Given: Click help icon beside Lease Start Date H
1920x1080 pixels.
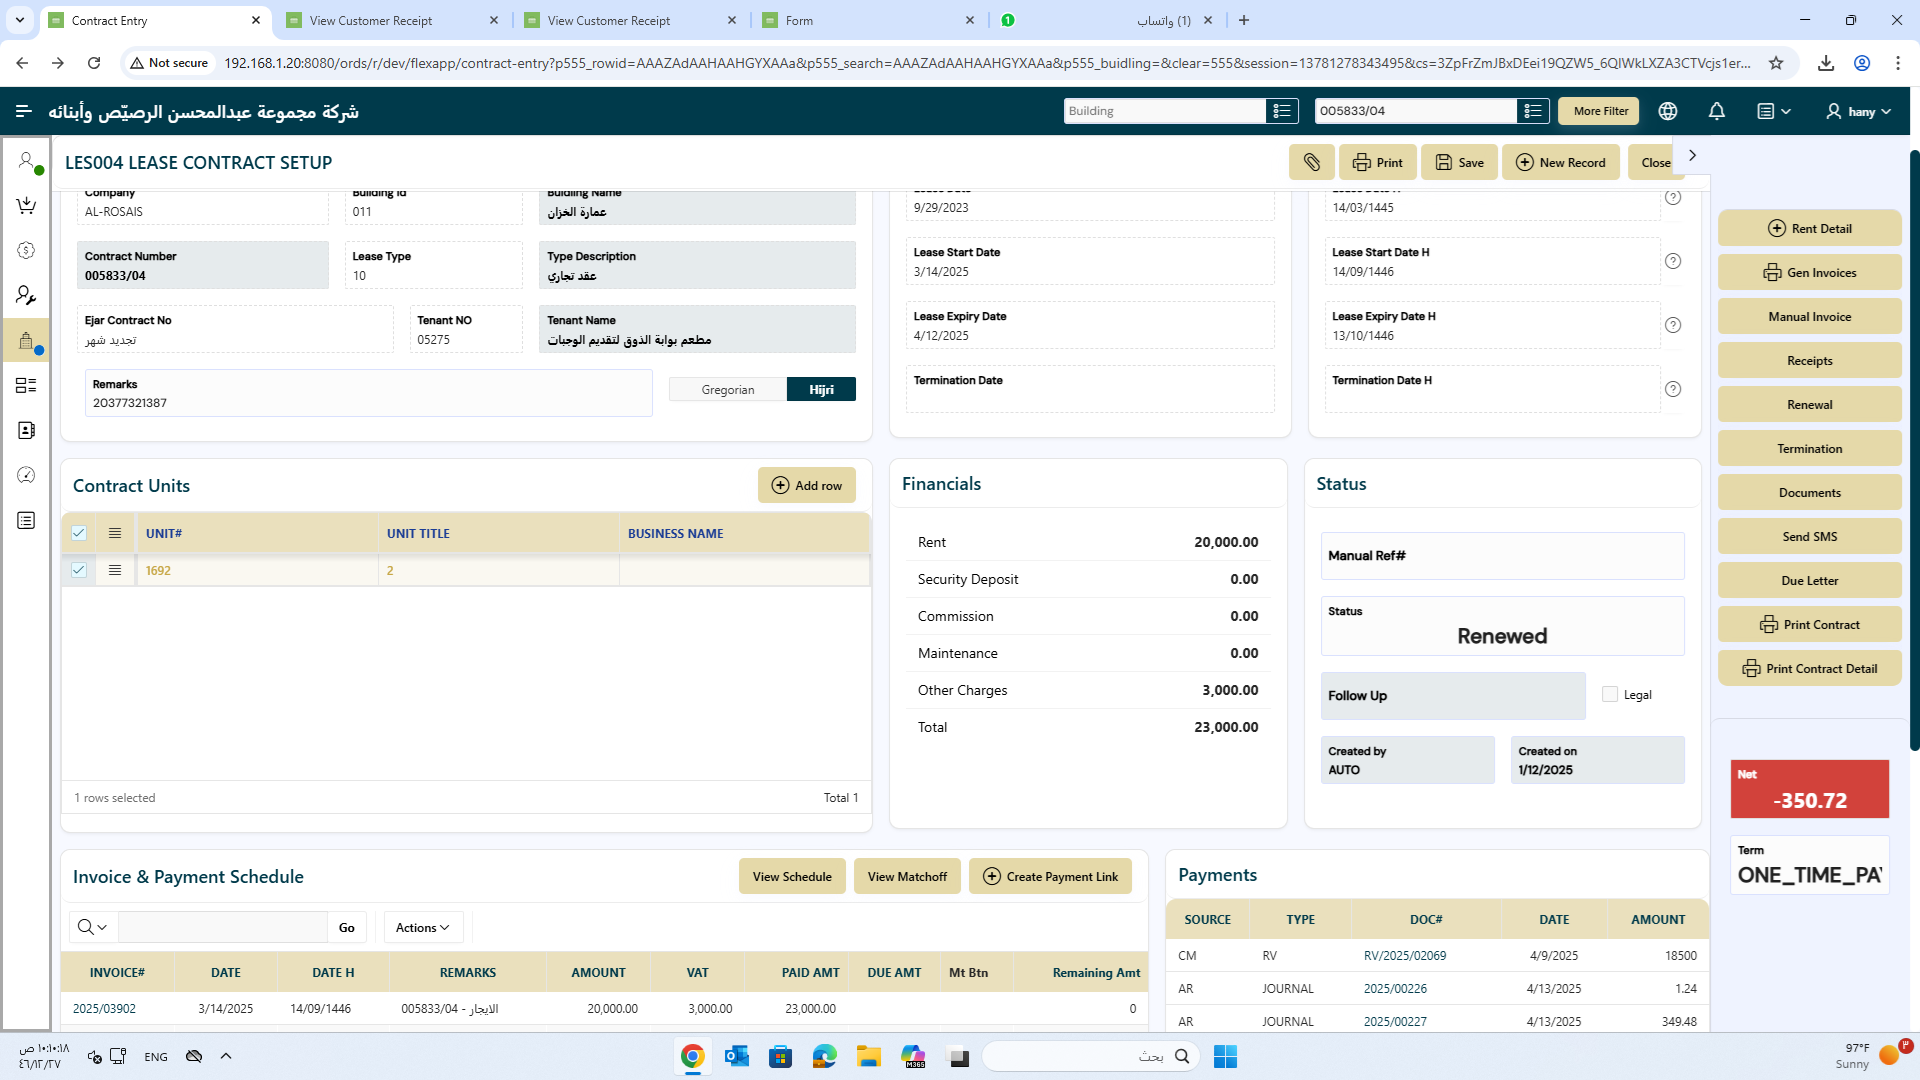Looking at the screenshot, I should coord(1672,261).
